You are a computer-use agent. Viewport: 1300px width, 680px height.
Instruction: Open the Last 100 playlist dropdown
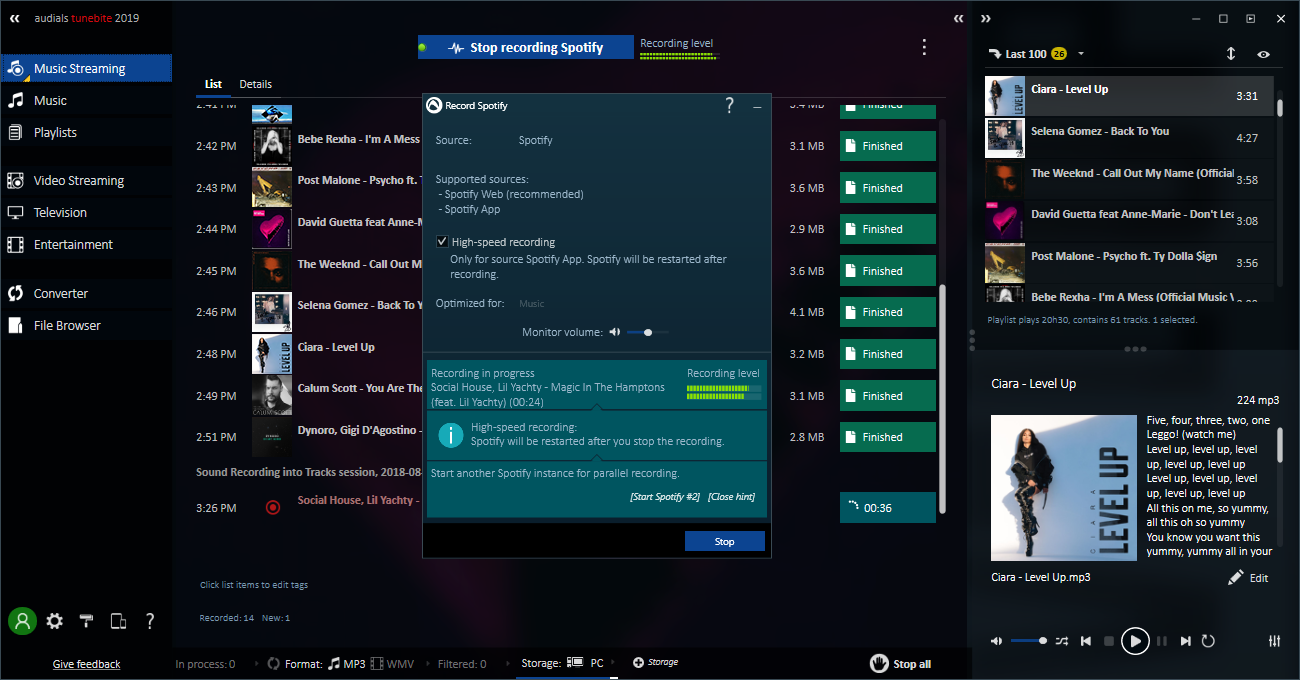[x=1081, y=54]
